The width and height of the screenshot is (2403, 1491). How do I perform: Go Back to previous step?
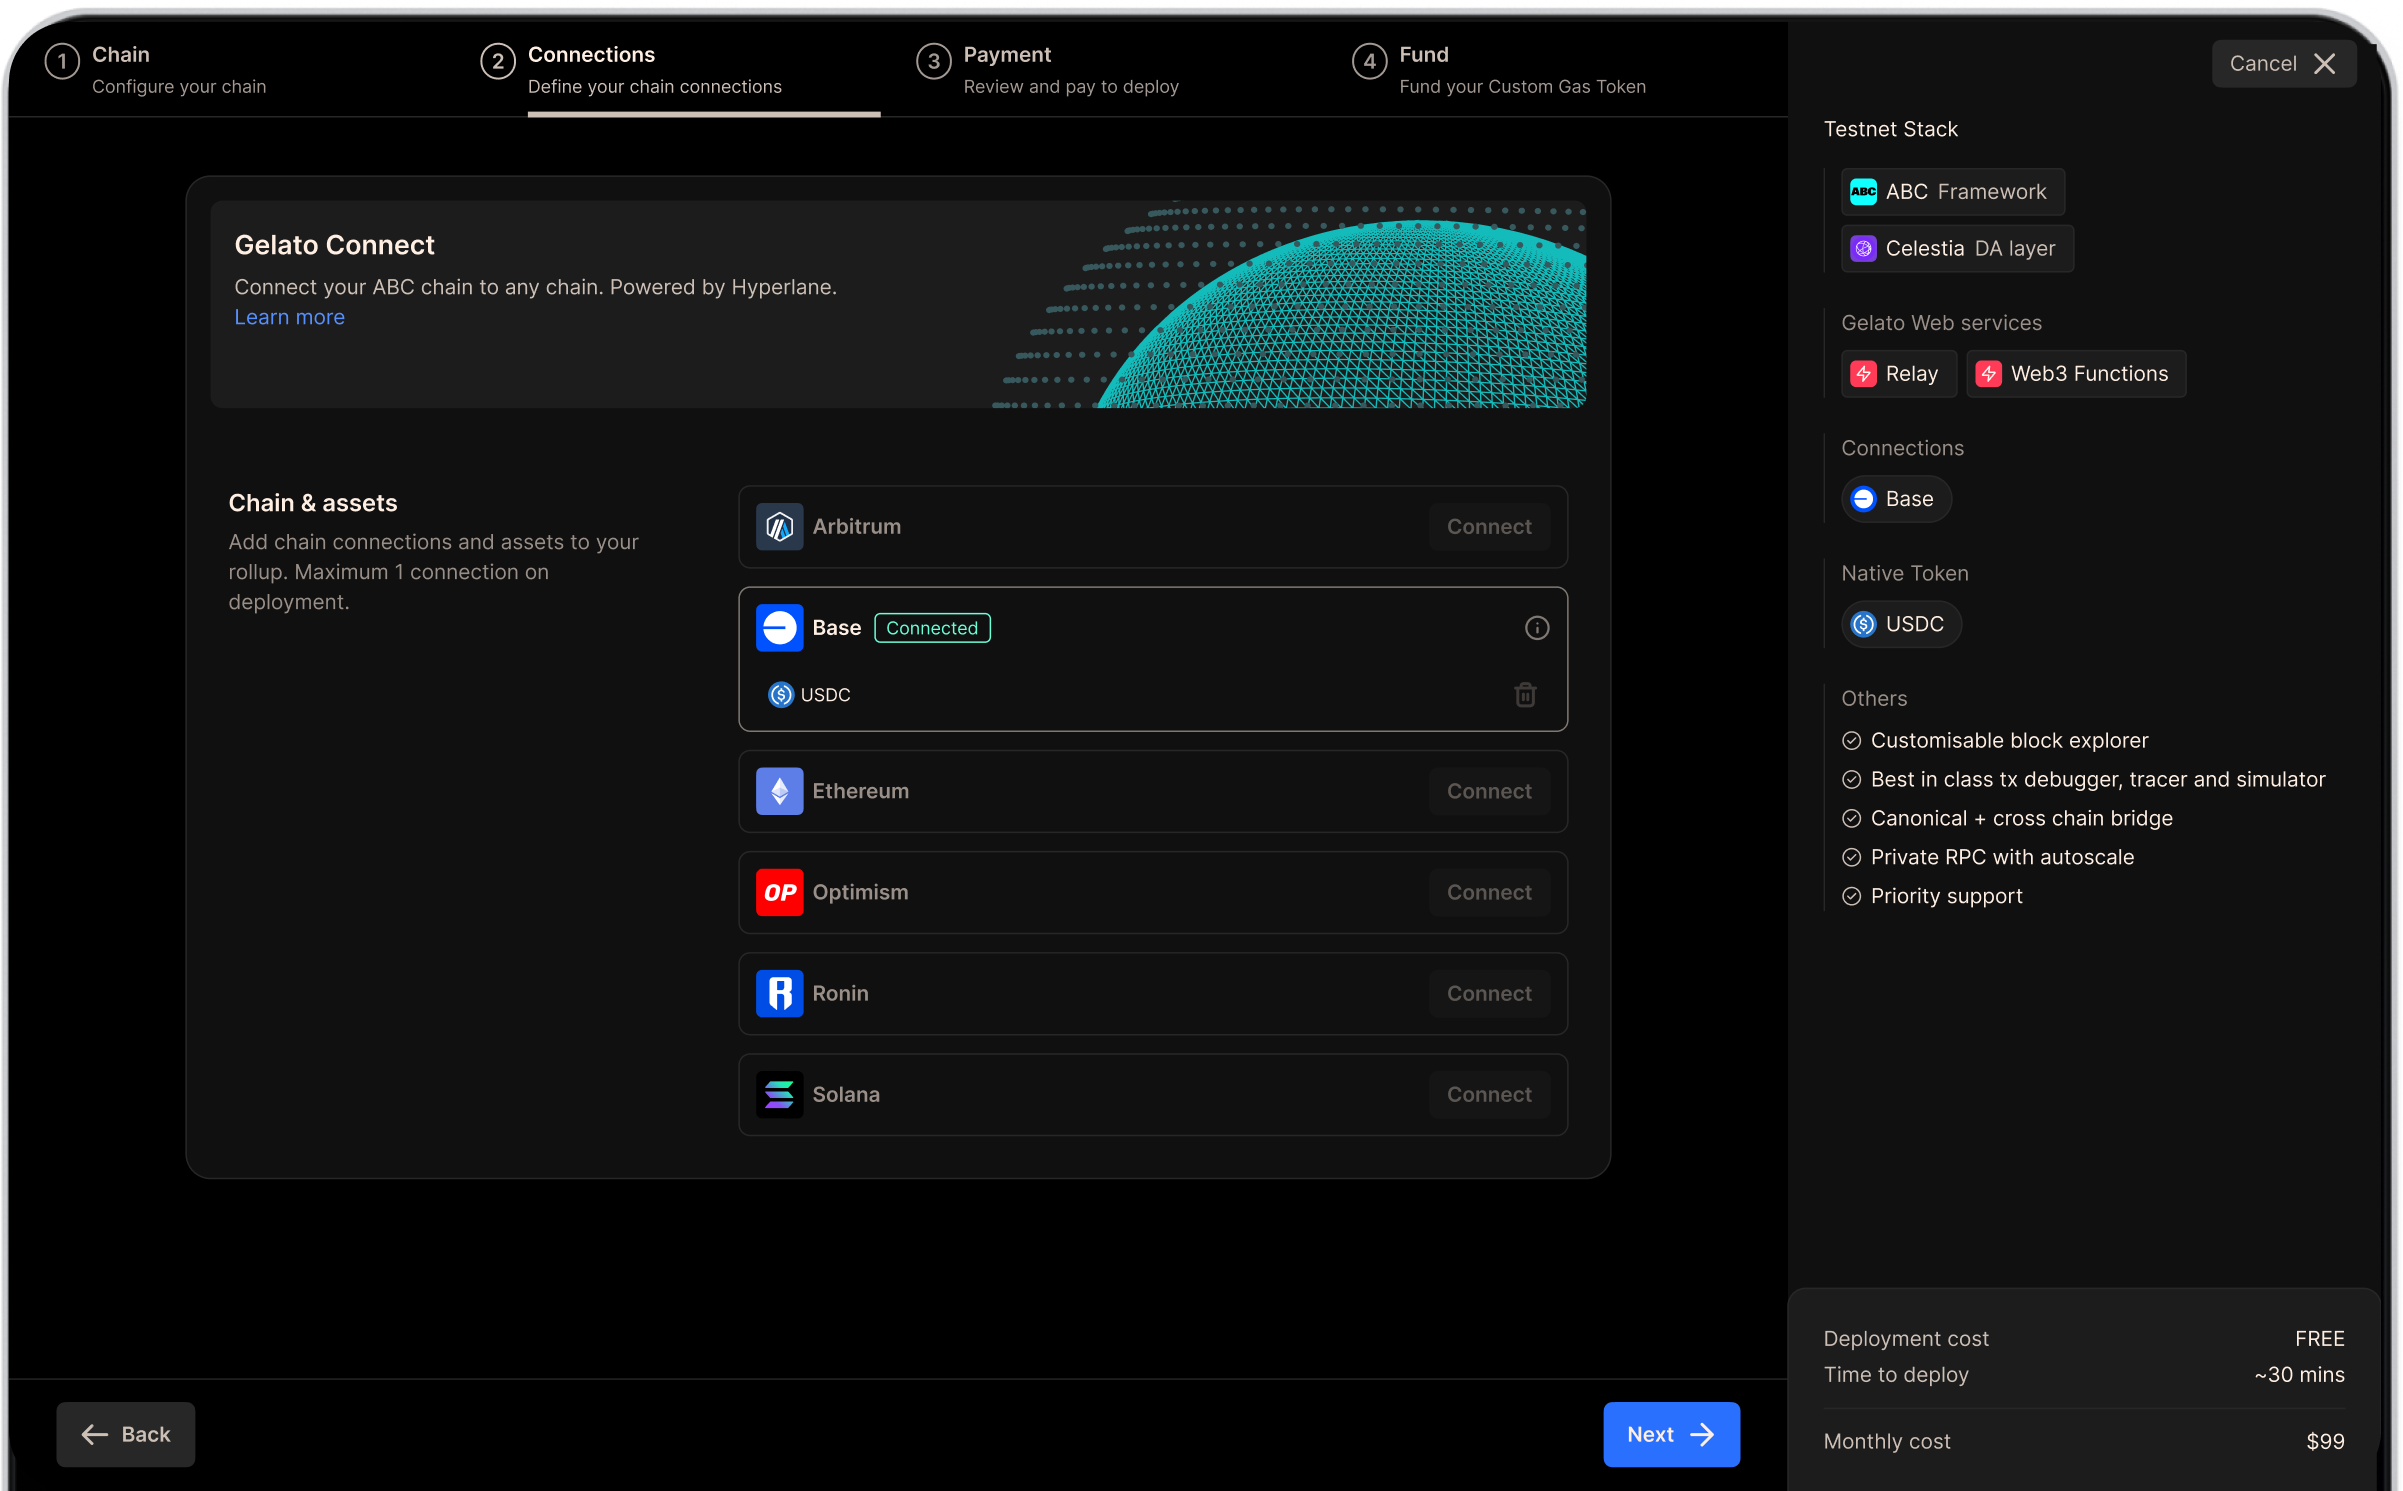click(x=125, y=1434)
